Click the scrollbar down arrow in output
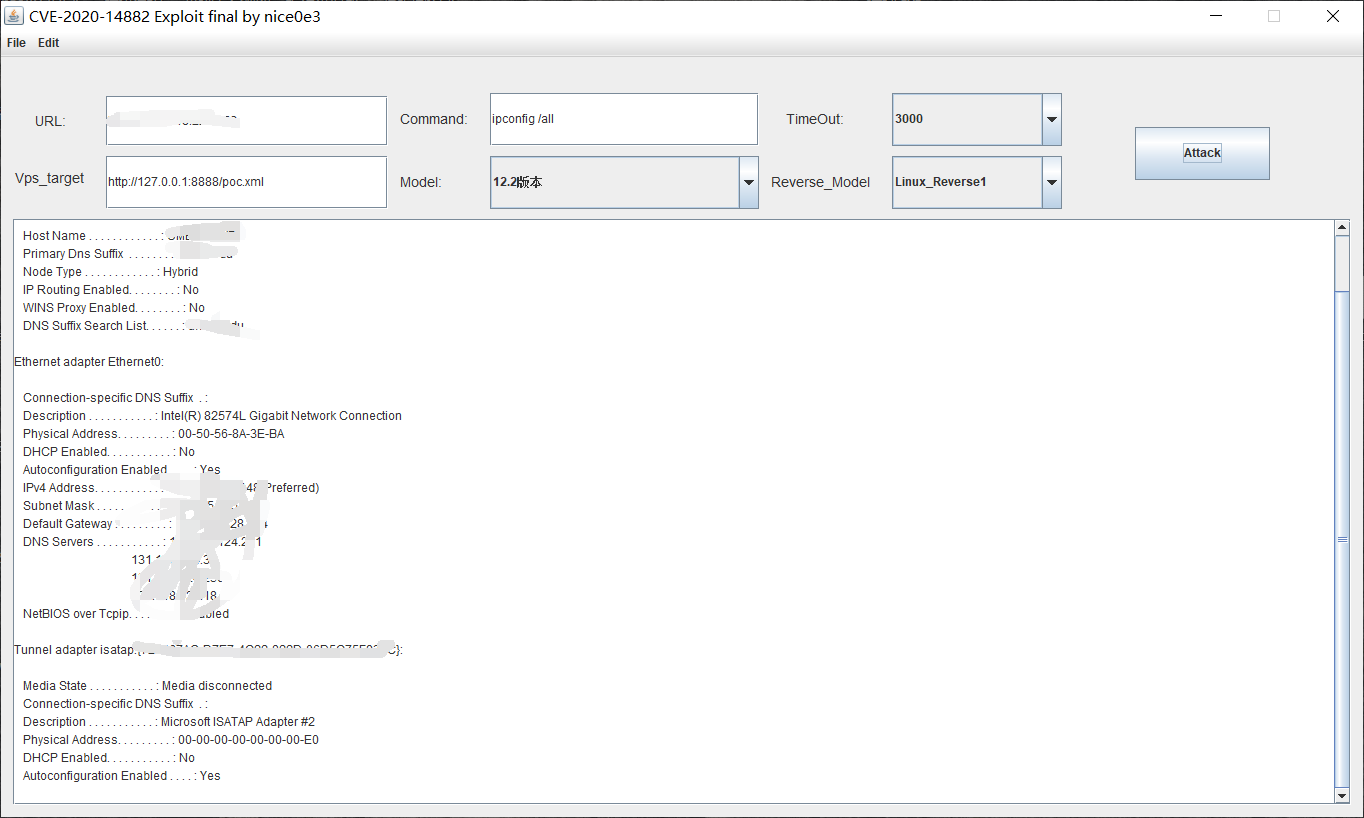 click(x=1342, y=795)
